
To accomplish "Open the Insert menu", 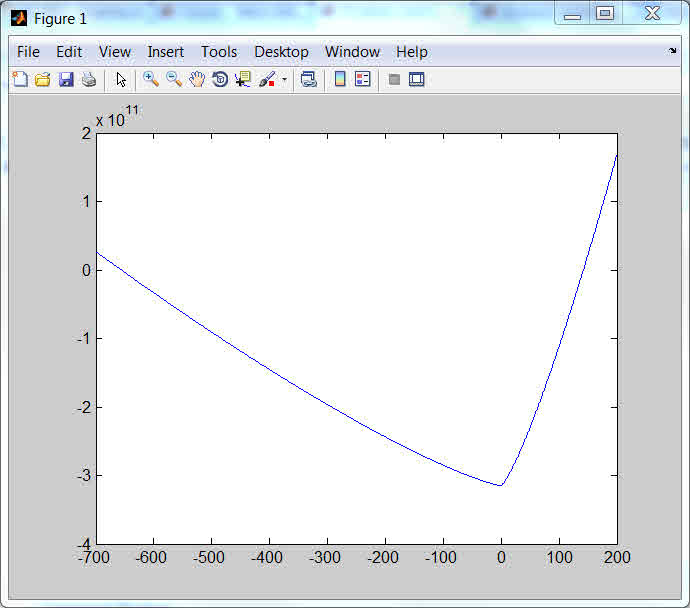I will tap(166, 52).
